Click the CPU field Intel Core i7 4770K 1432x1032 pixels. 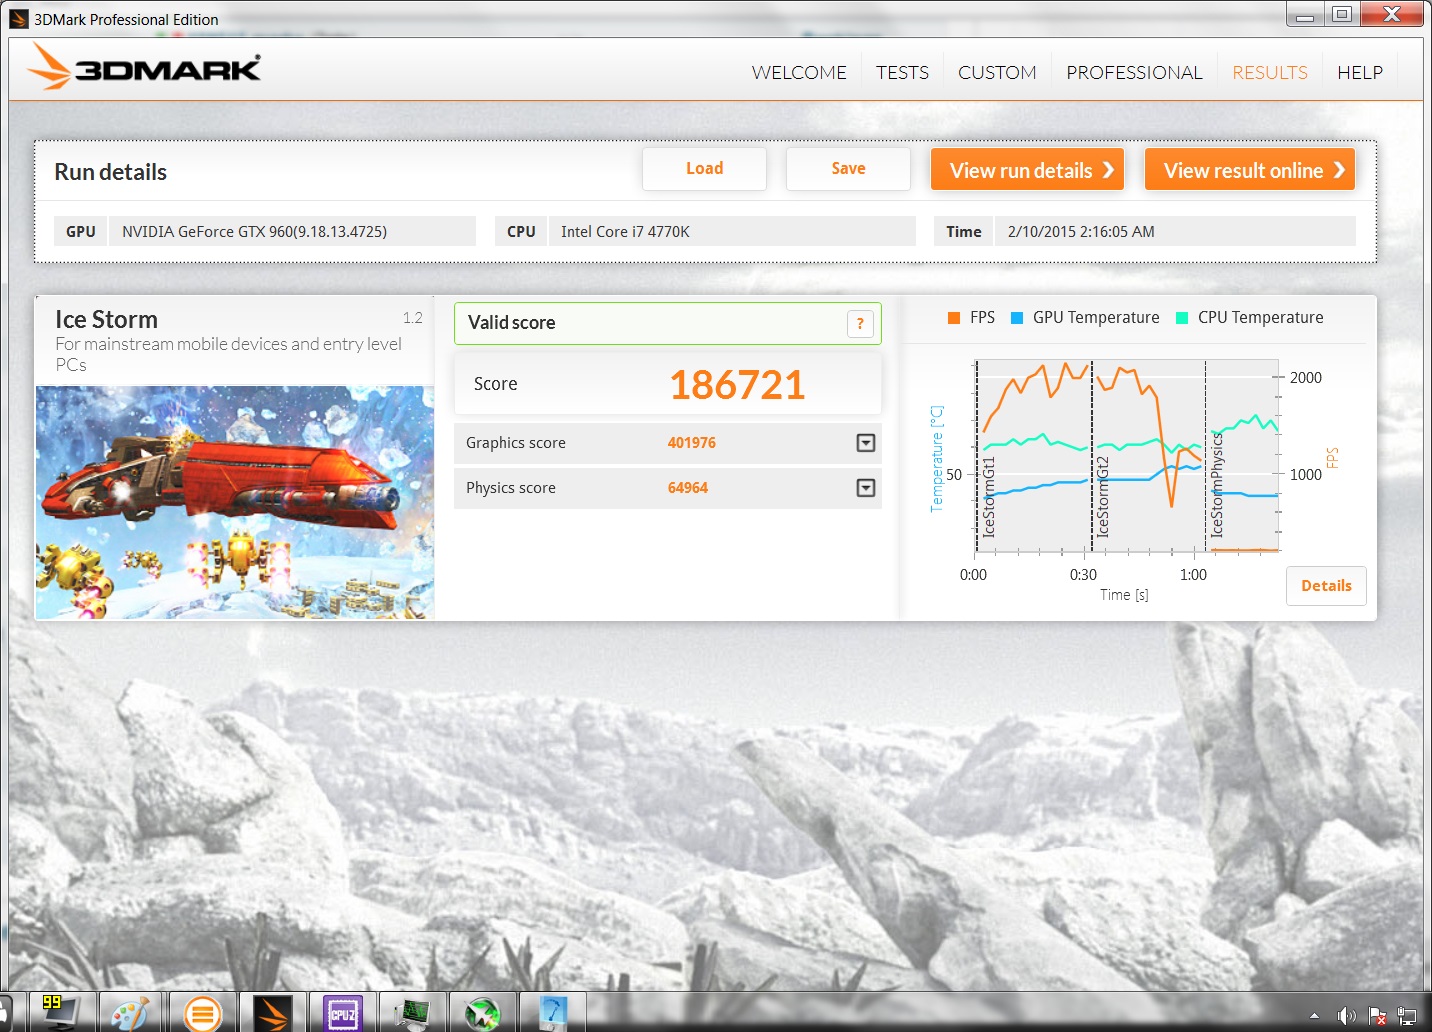[x=732, y=231]
